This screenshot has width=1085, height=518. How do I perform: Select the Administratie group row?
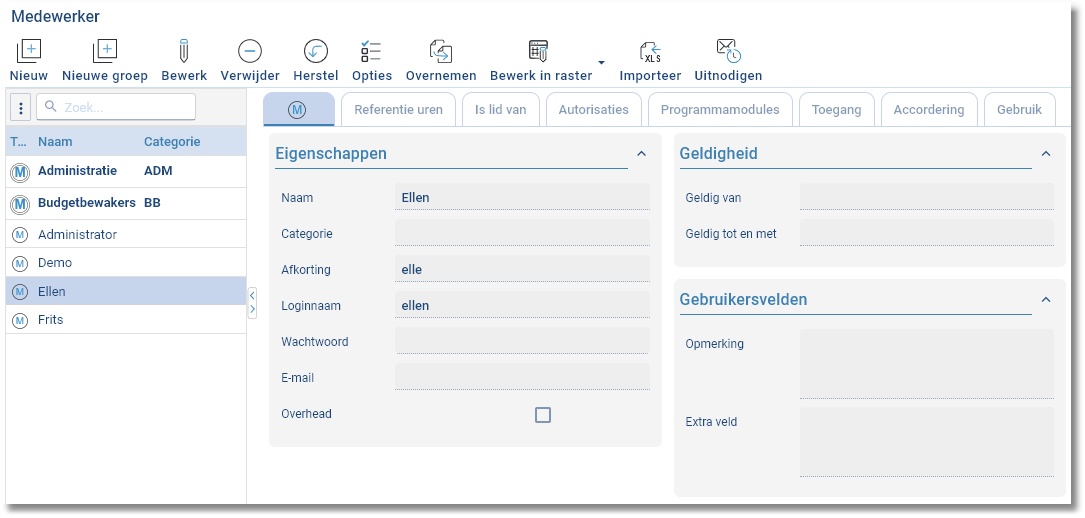pos(77,171)
